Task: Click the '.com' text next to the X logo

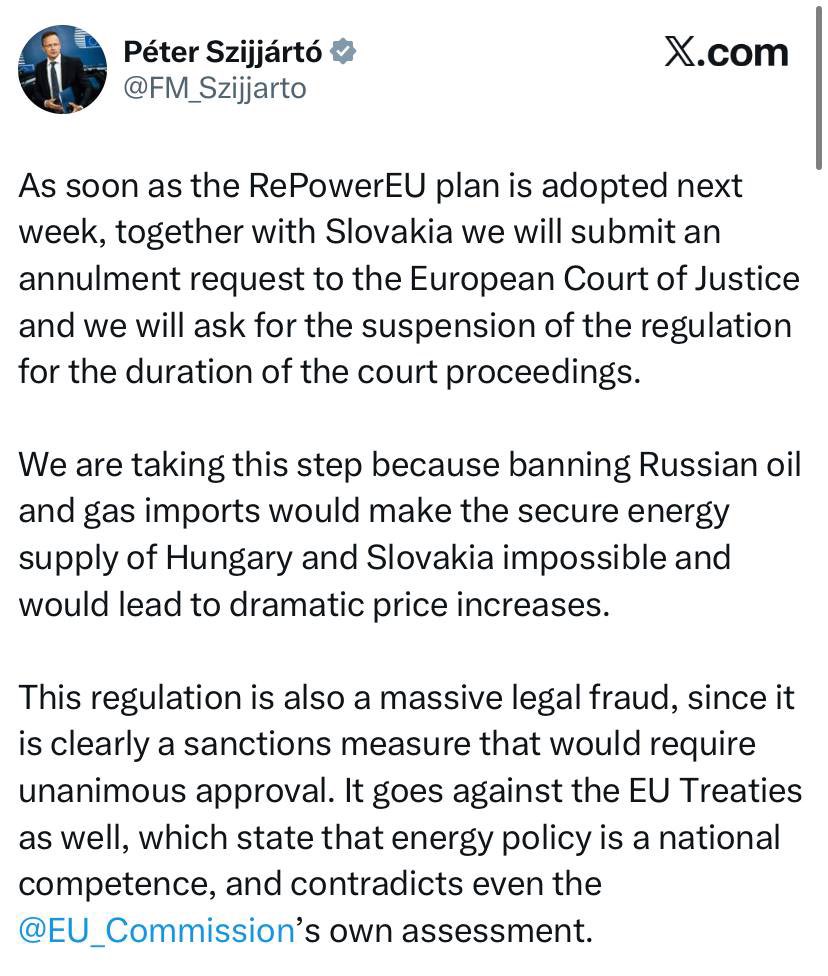Action: pyautogui.click(x=747, y=53)
